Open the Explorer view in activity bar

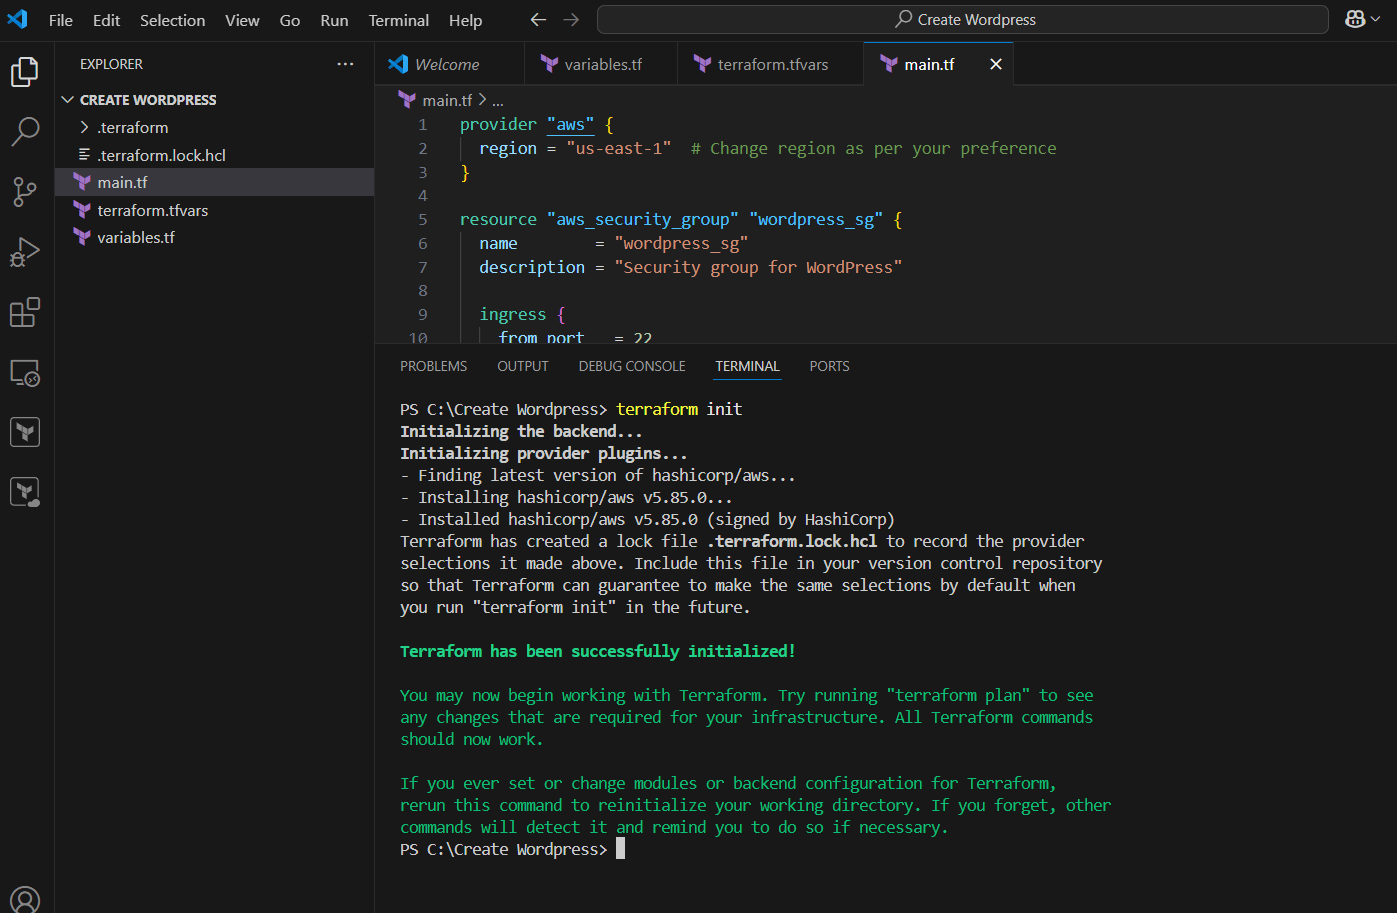25,72
